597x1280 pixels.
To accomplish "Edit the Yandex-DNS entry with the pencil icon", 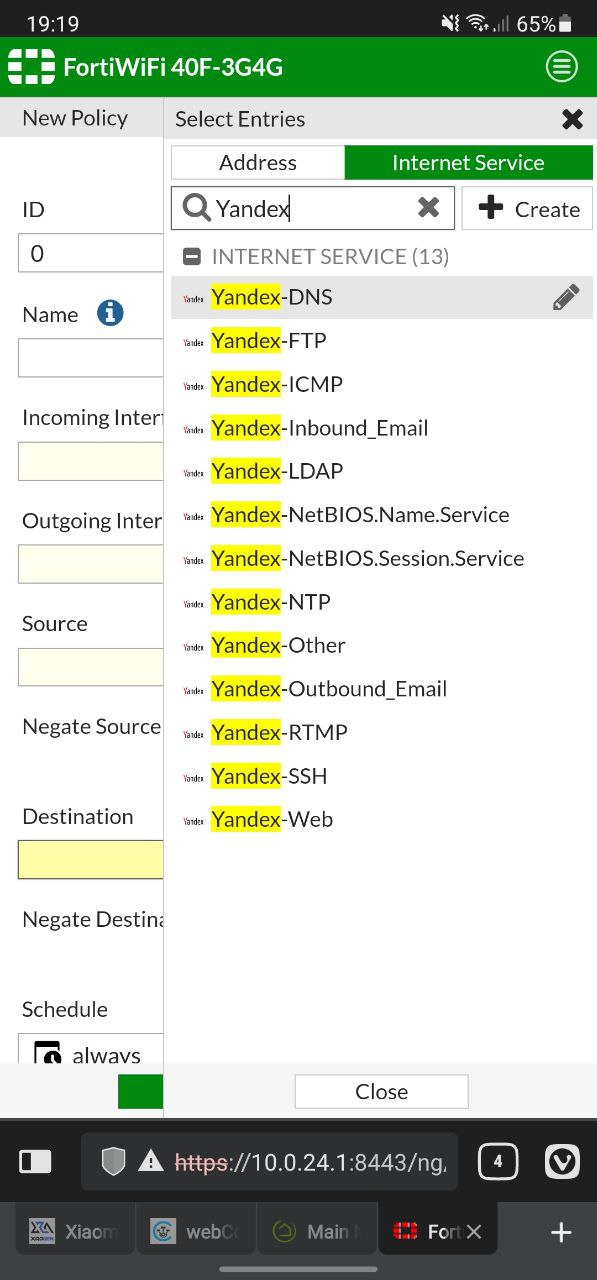I will click(x=565, y=297).
